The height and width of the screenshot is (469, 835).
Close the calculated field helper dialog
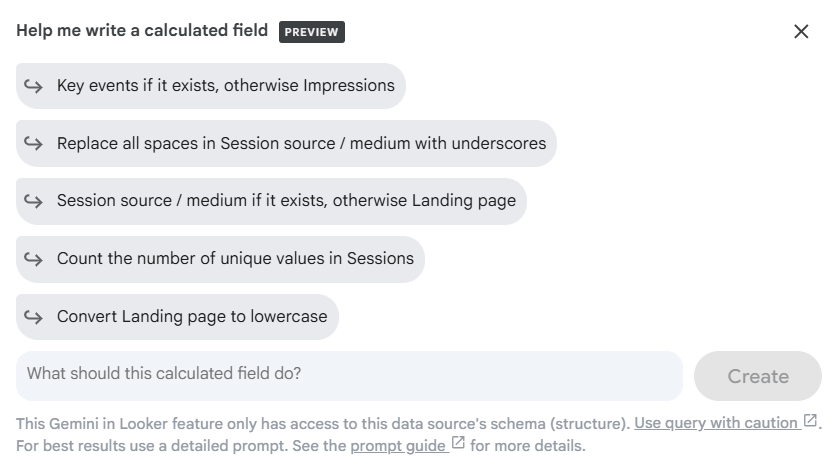[x=801, y=31]
